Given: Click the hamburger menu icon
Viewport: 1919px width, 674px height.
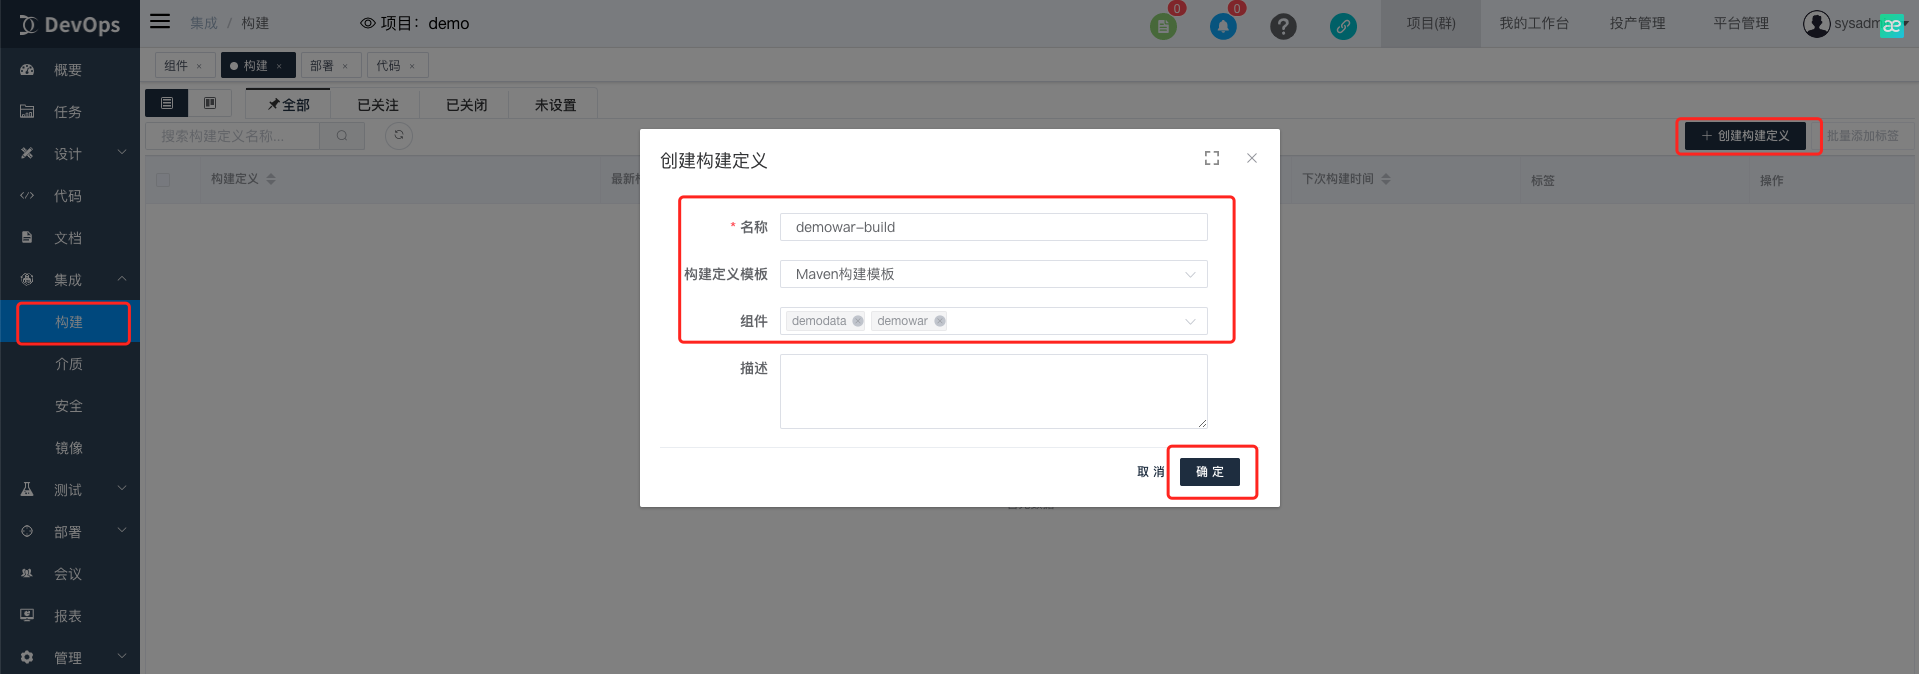Looking at the screenshot, I should (160, 22).
